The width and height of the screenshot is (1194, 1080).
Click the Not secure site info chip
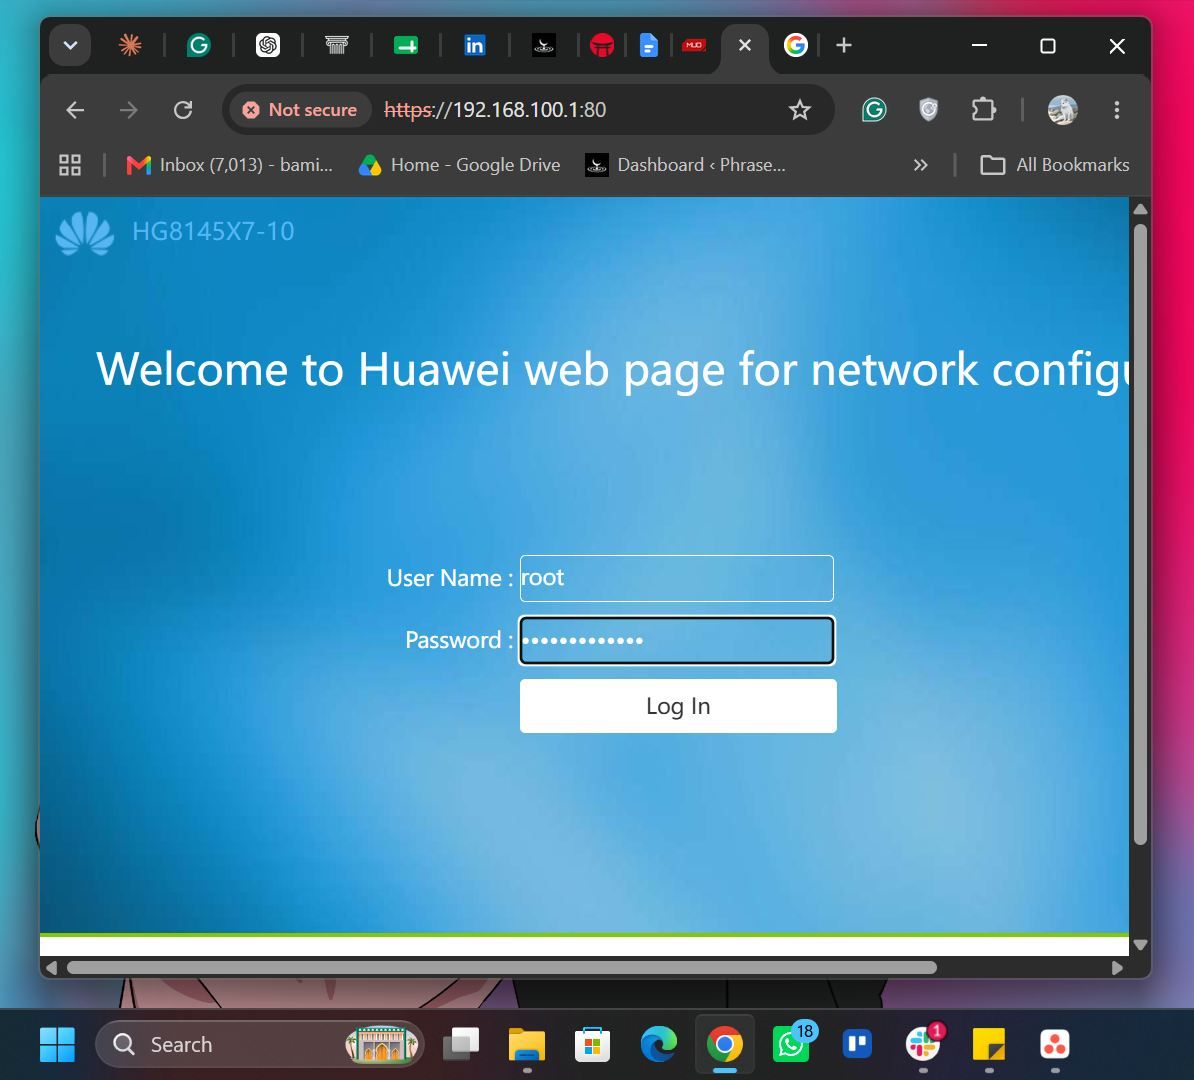pos(300,110)
